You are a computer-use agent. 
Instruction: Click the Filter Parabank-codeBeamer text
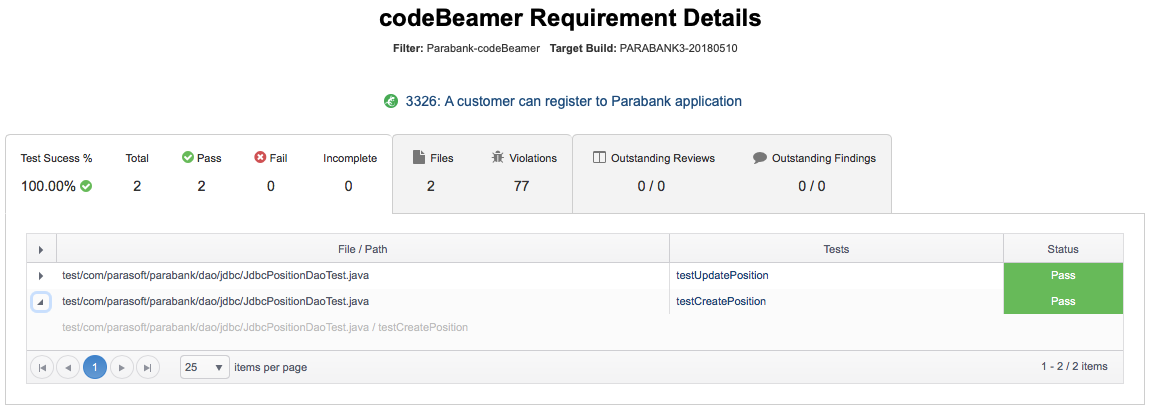coord(466,48)
